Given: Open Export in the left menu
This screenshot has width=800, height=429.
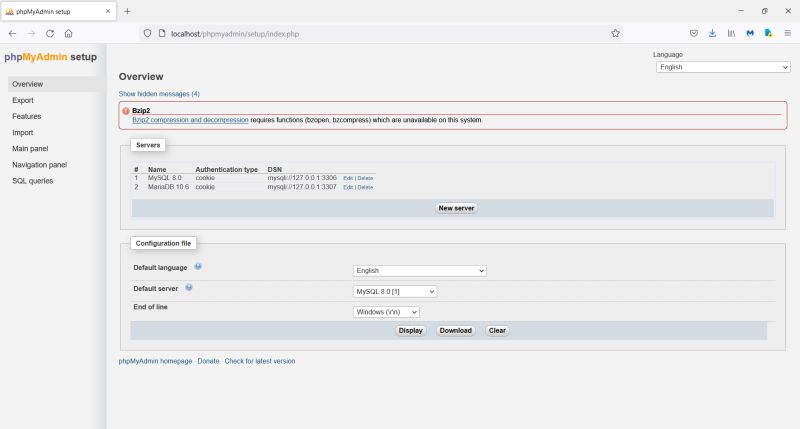Looking at the screenshot, I should coord(23,100).
